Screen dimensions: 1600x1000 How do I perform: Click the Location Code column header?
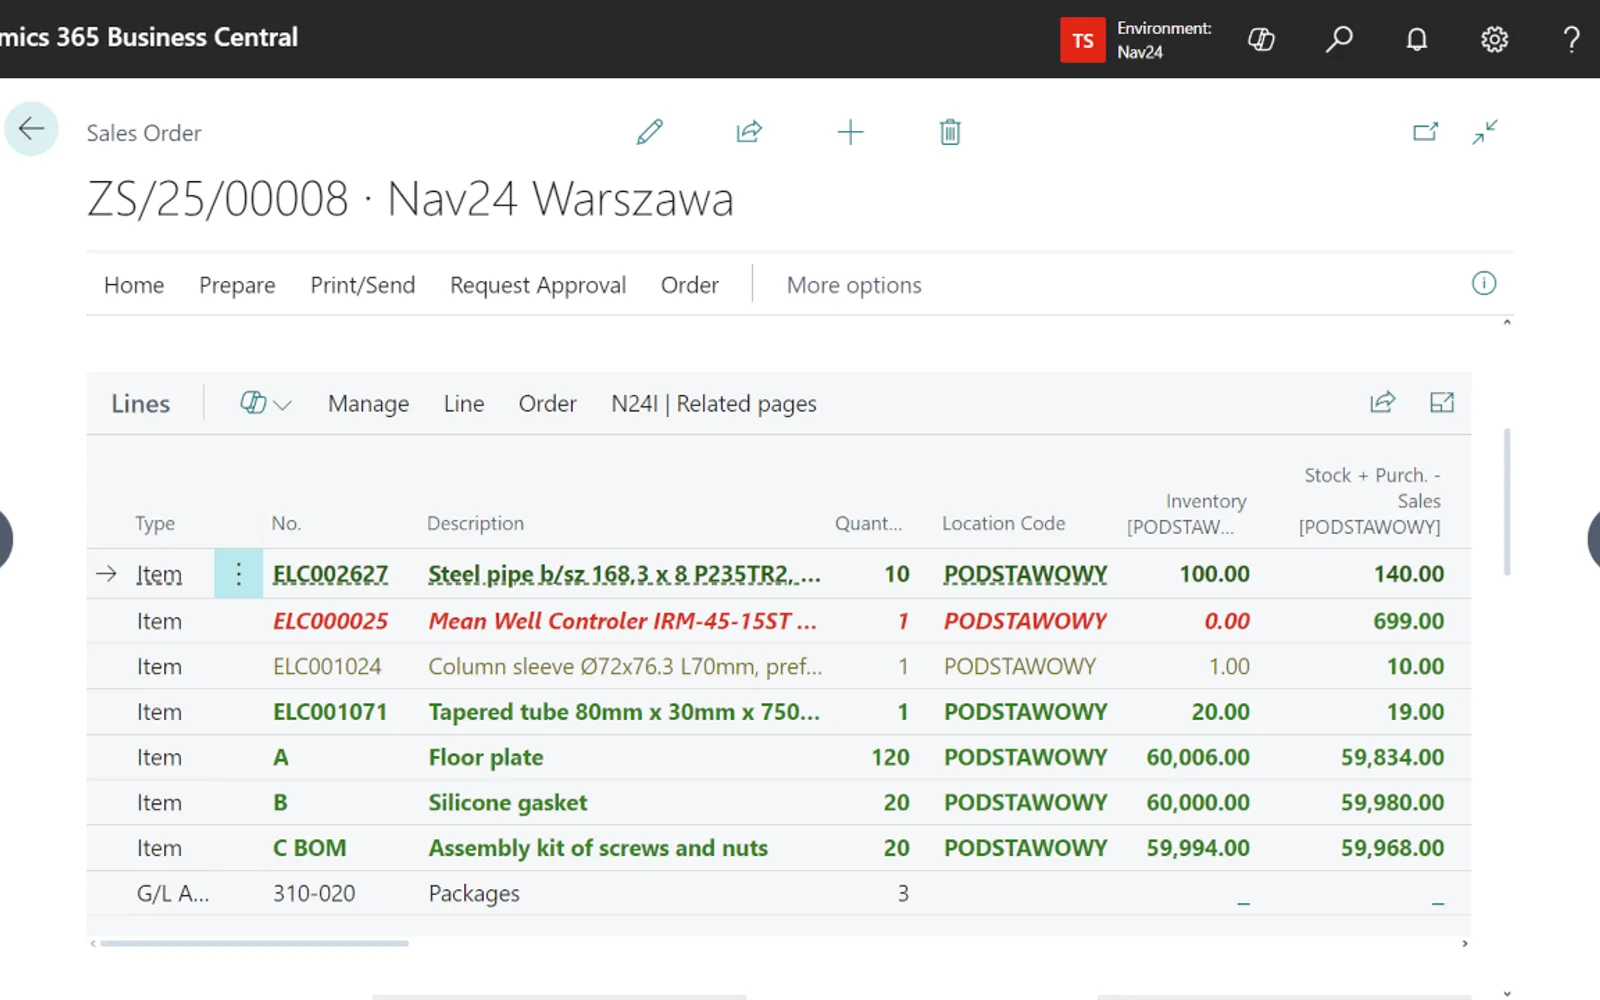(1003, 523)
